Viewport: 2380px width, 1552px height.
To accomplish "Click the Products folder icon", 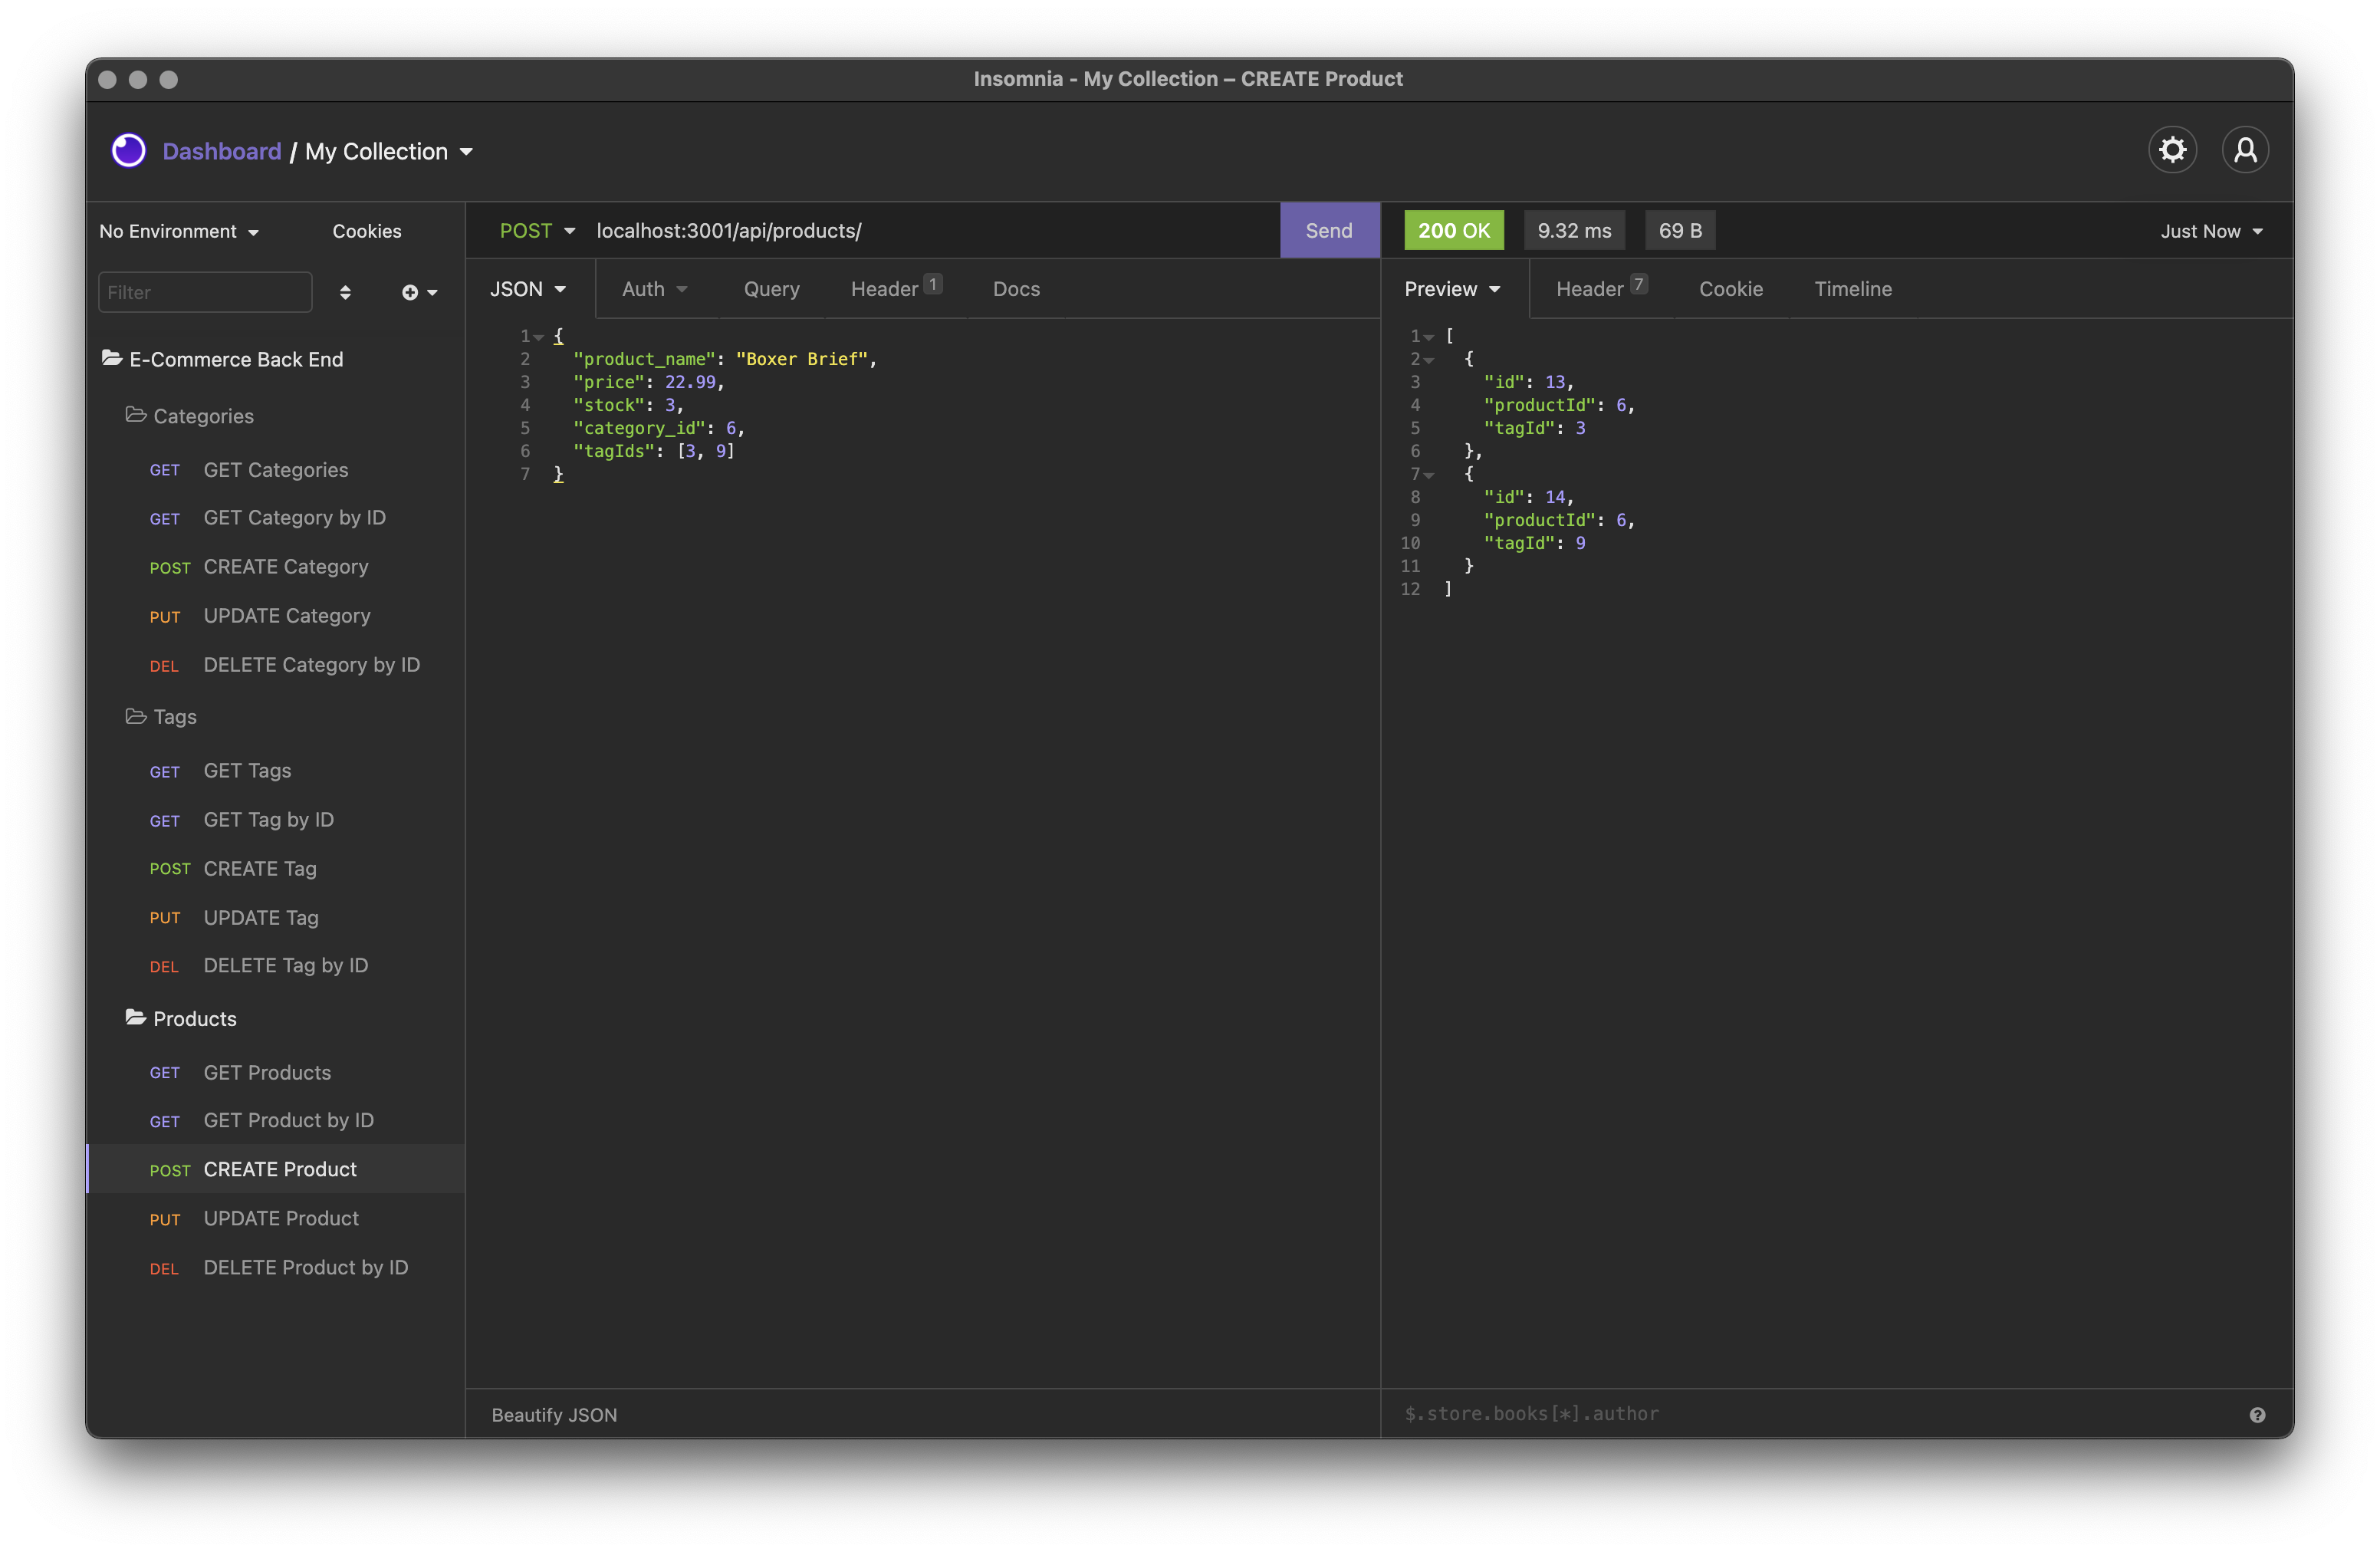I will point(136,1017).
